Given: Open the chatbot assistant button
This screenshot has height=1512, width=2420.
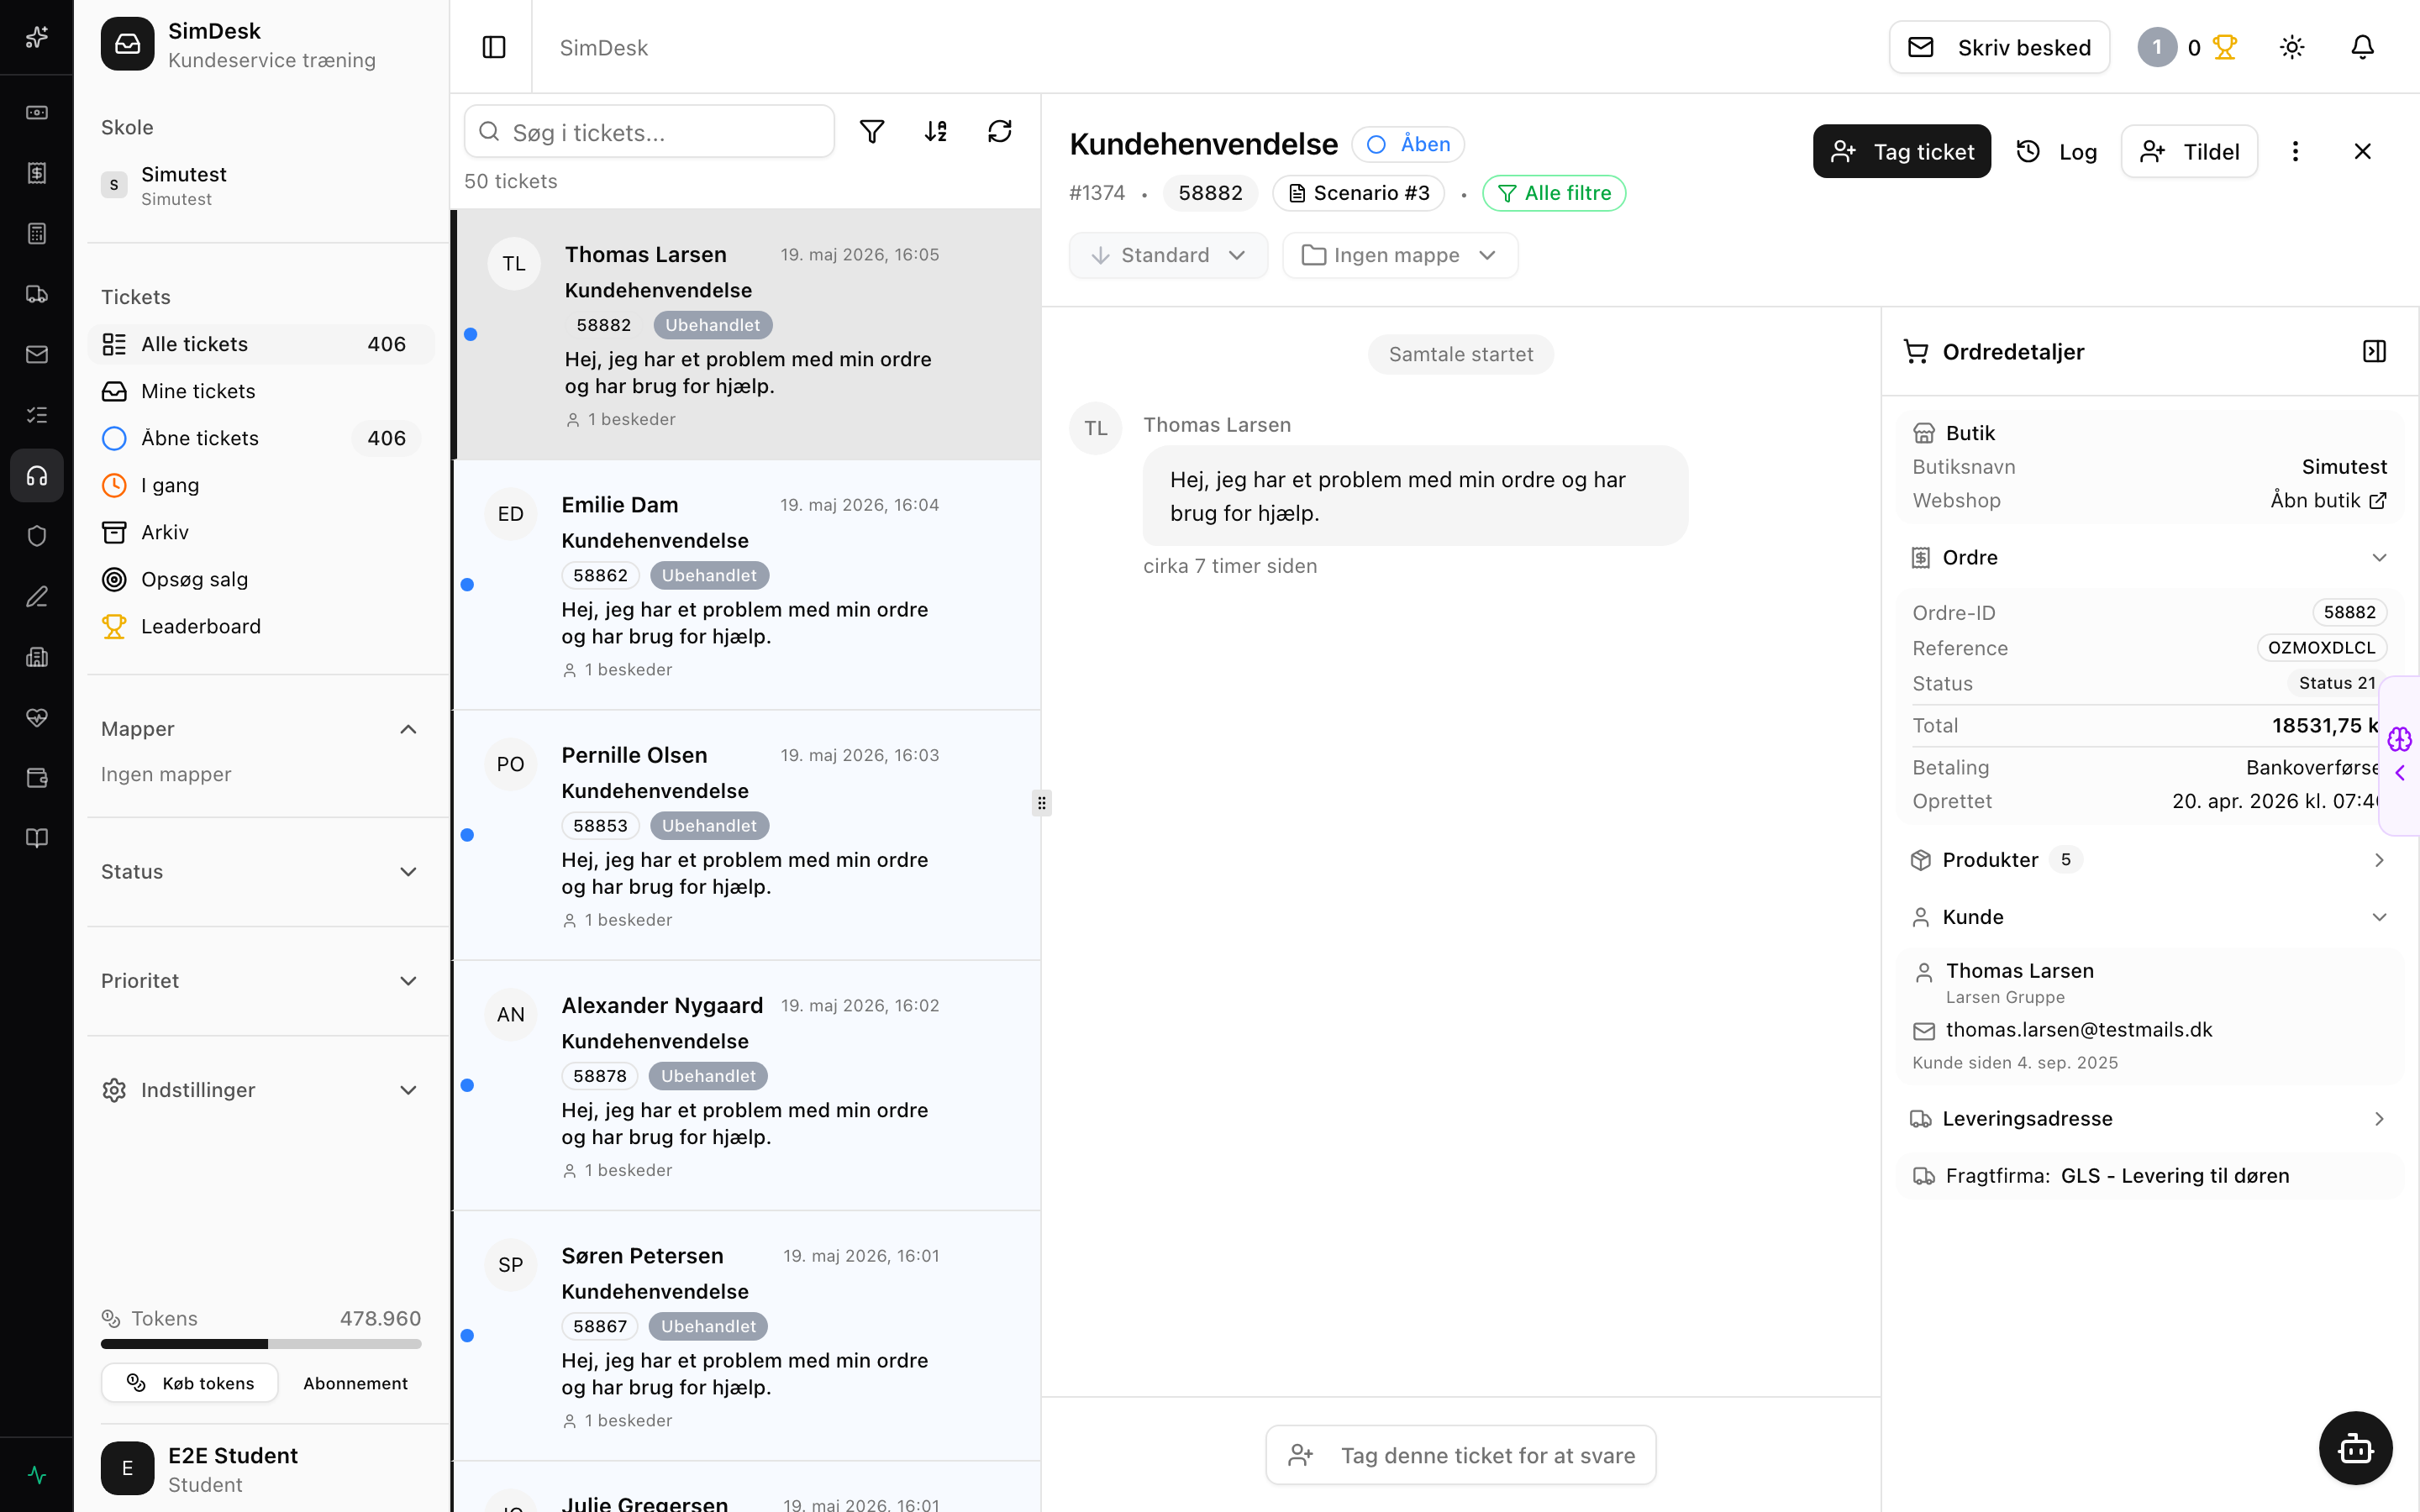Looking at the screenshot, I should click(x=2355, y=1448).
